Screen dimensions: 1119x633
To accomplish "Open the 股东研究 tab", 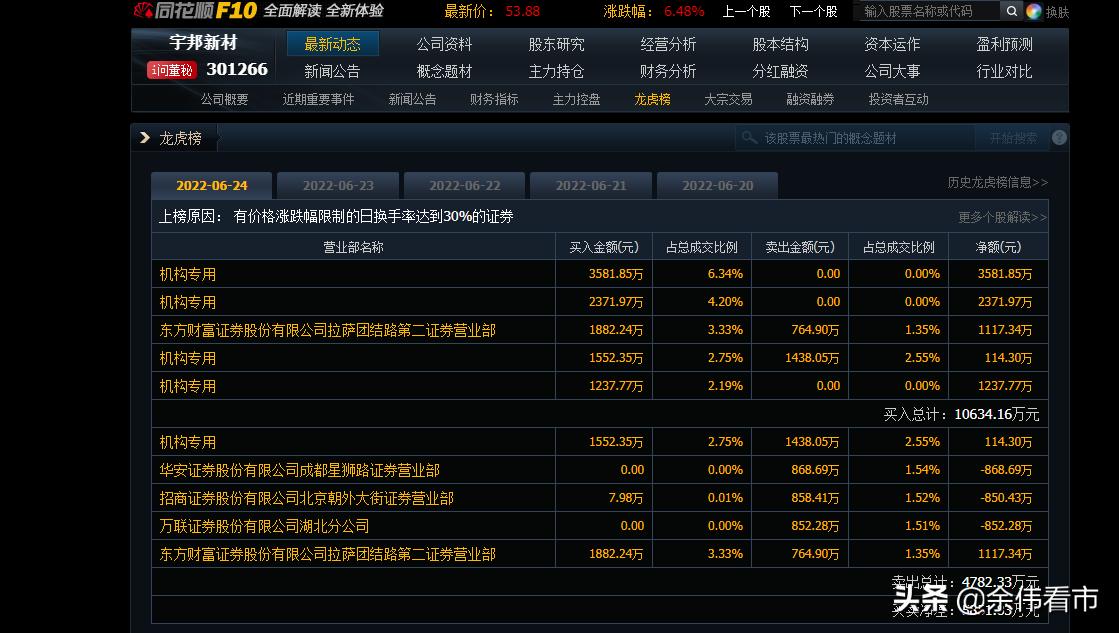I will (x=556, y=43).
